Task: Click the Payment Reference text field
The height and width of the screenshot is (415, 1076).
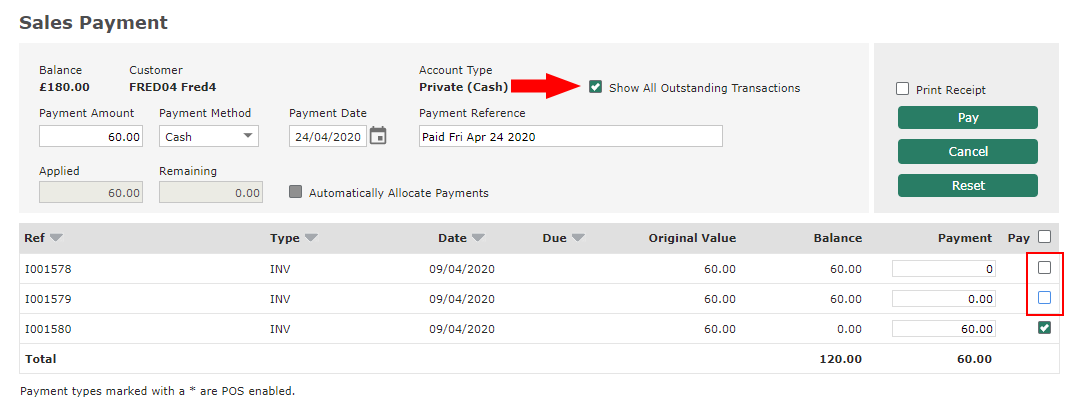Action: (570, 137)
